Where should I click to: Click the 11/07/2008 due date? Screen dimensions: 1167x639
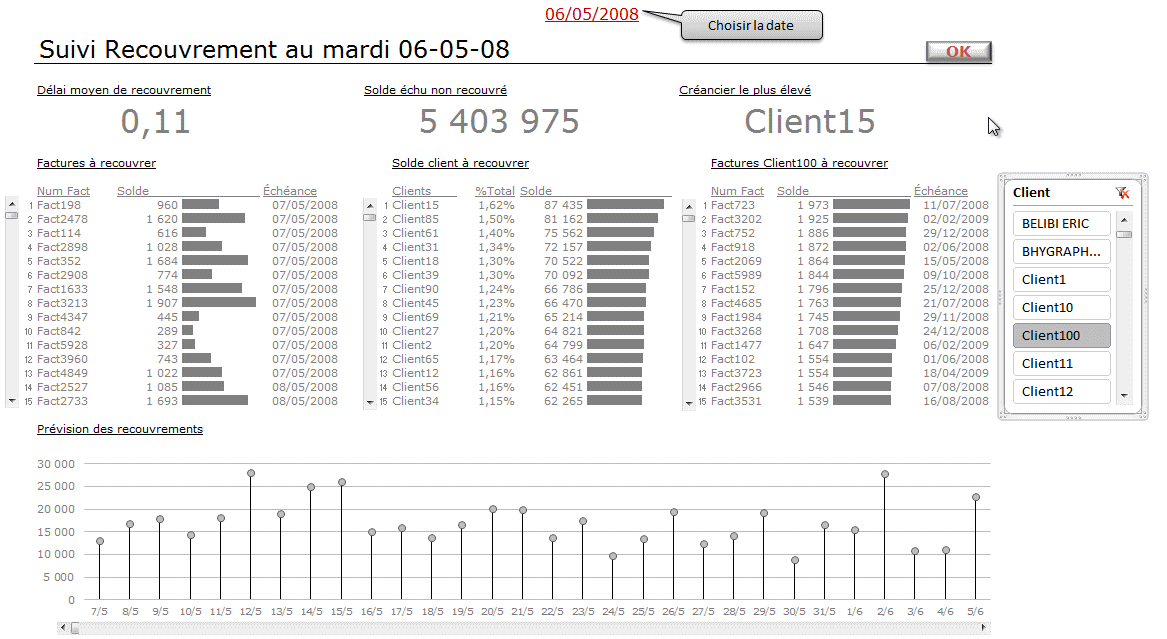click(x=956, y=205)
